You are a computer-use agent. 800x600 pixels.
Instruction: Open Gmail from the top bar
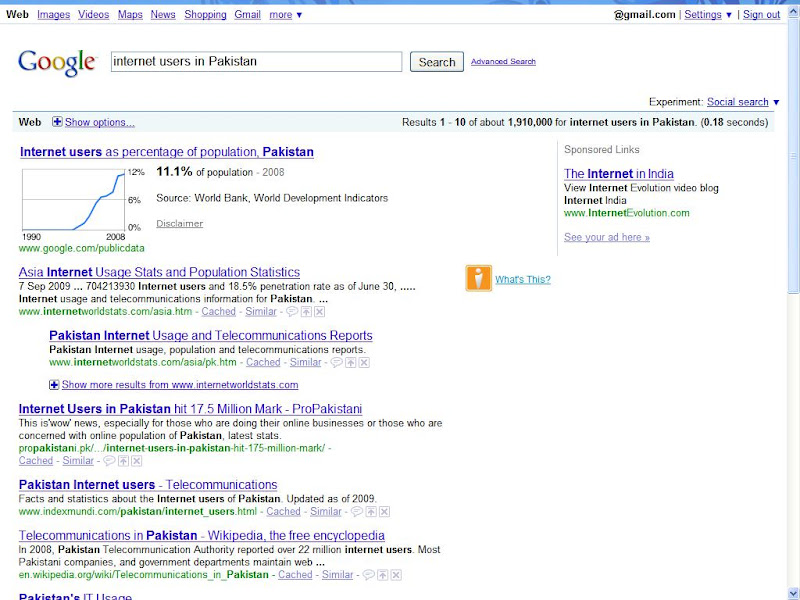(x=247, y=15)
